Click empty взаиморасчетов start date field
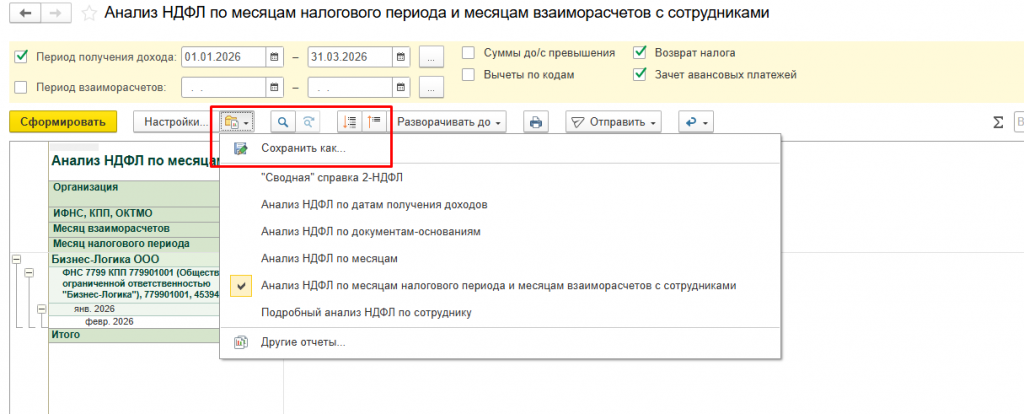The height and width of the screenshot is (414, 1024). 223,87
